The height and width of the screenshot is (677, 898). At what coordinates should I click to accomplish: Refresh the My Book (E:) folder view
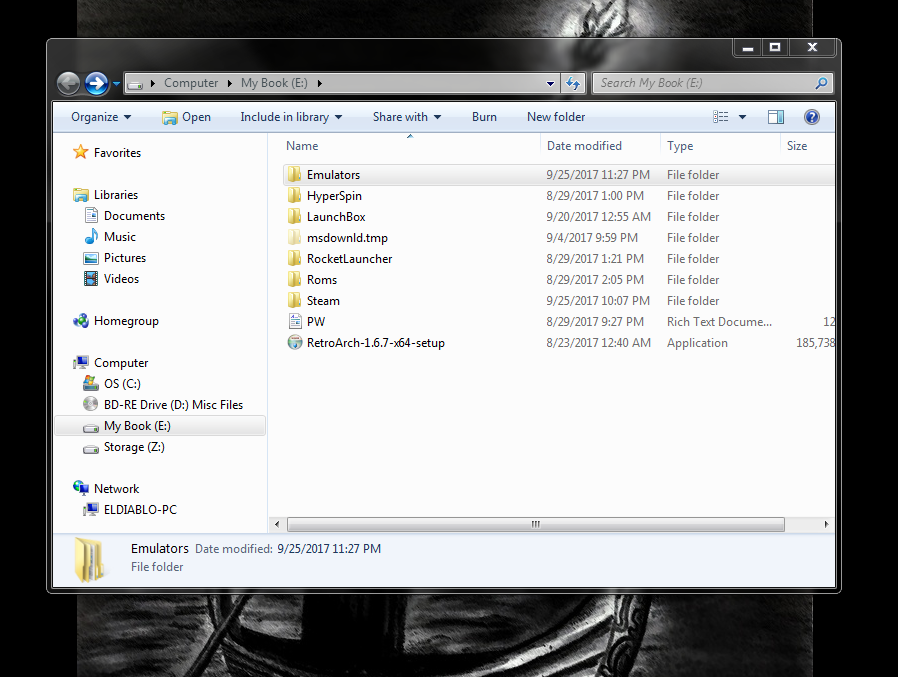tap(573, 84)
